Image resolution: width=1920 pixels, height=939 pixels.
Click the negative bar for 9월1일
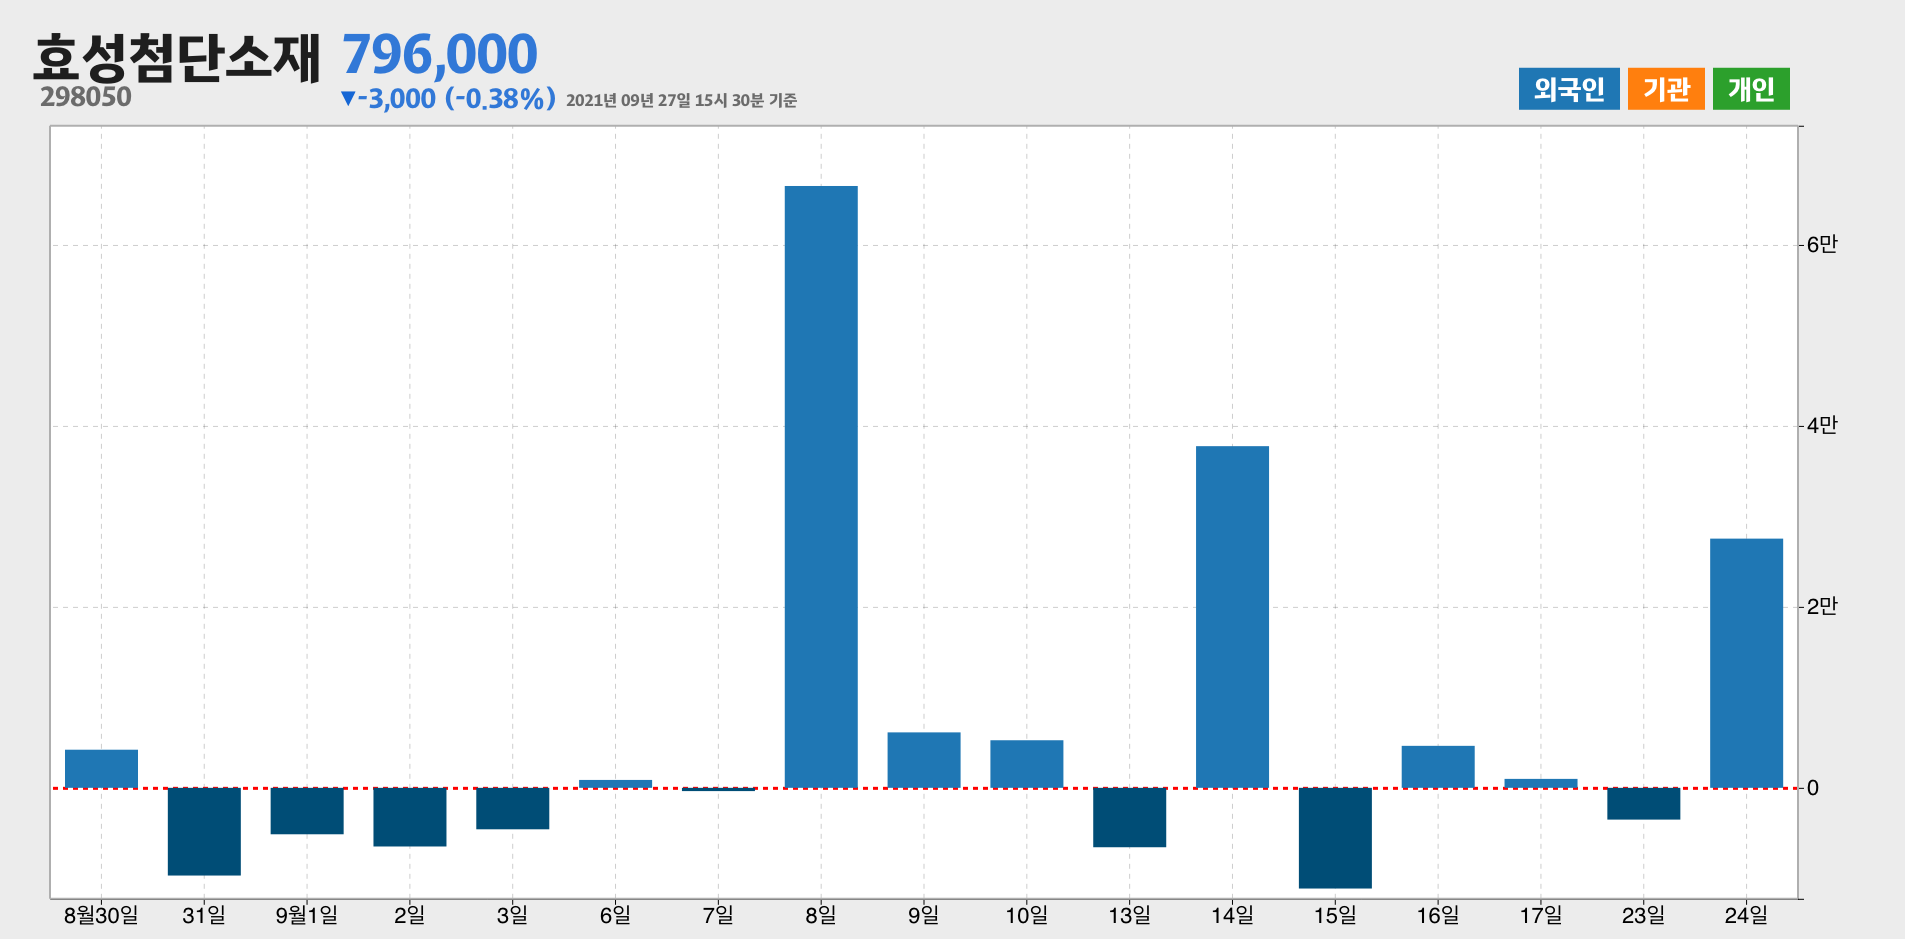tap(307, 811)
